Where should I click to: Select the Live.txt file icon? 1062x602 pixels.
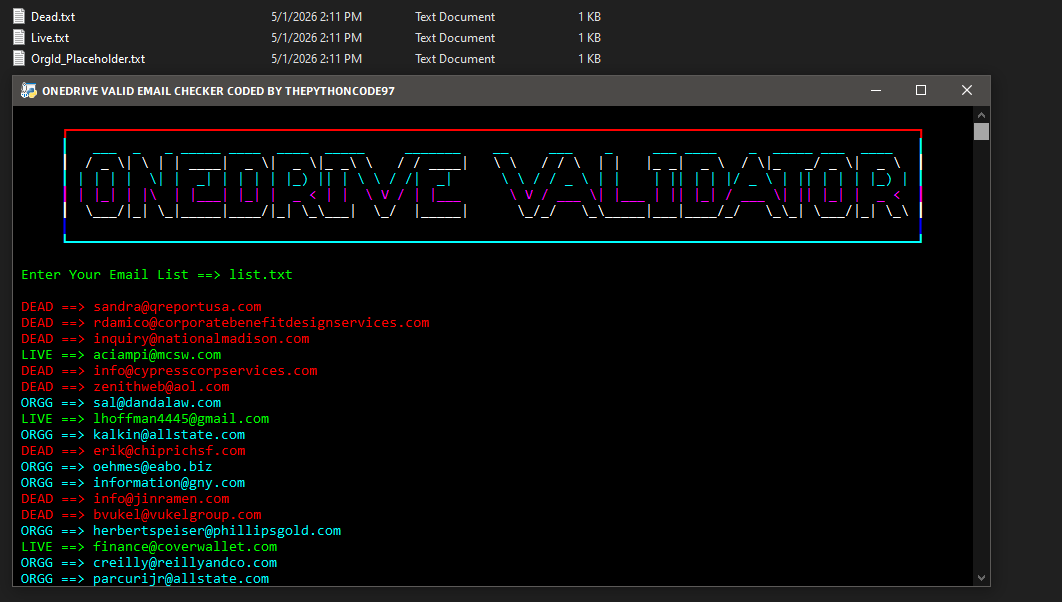click(x=19, y=37)
